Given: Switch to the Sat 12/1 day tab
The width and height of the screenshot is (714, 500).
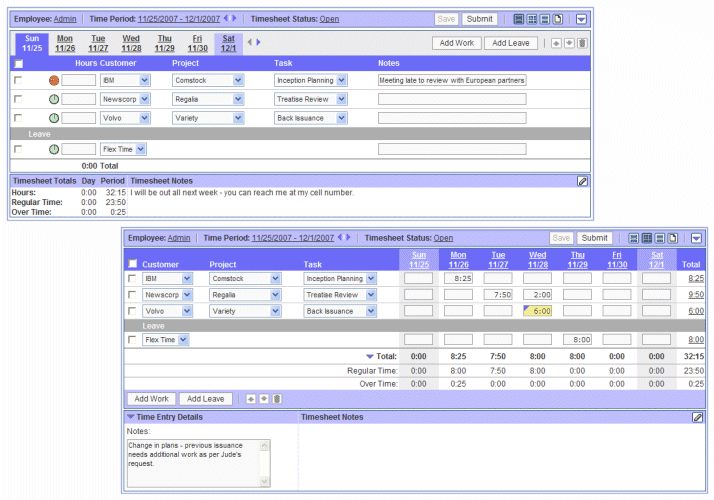Looking at the screenshot, I should (x=229, y=43).
